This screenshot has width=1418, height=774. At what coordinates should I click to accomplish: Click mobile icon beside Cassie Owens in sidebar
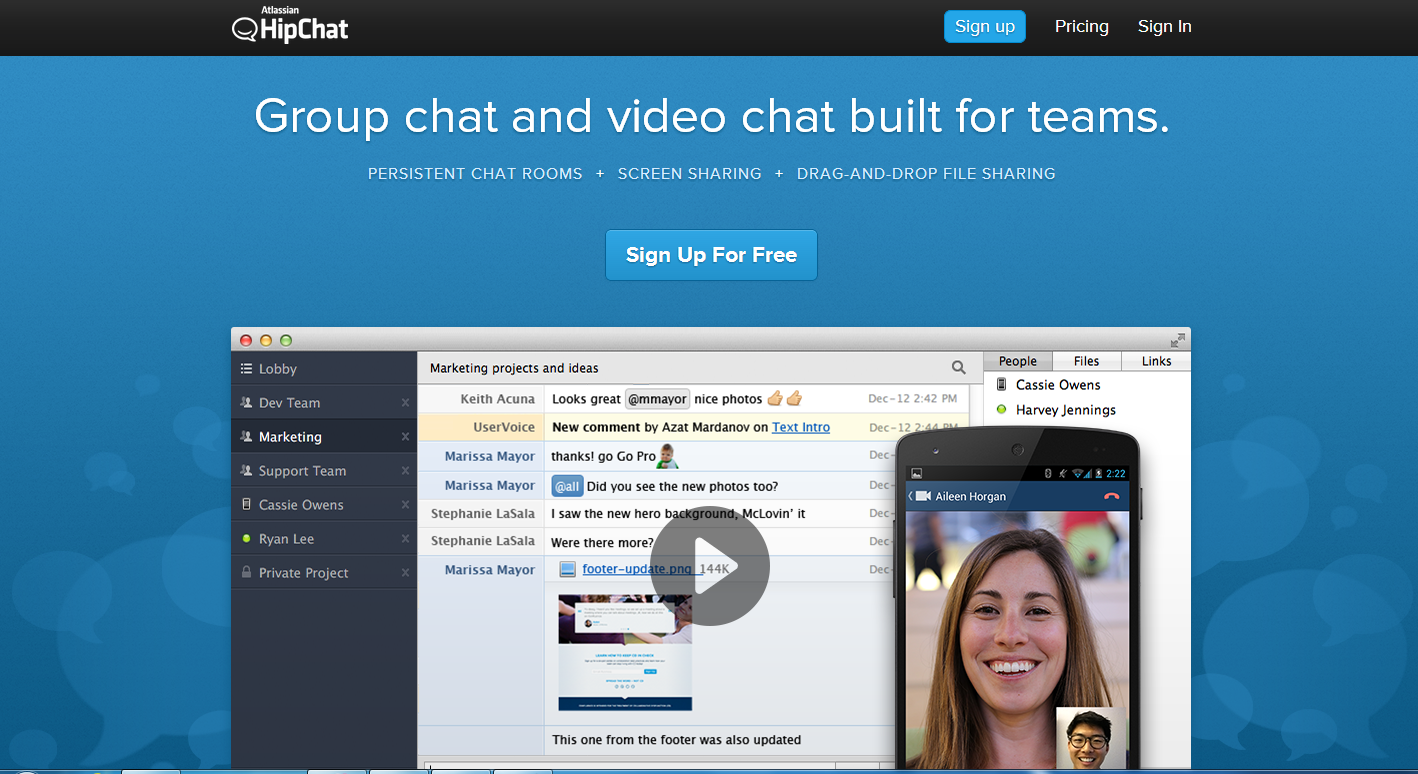[246, 505]
